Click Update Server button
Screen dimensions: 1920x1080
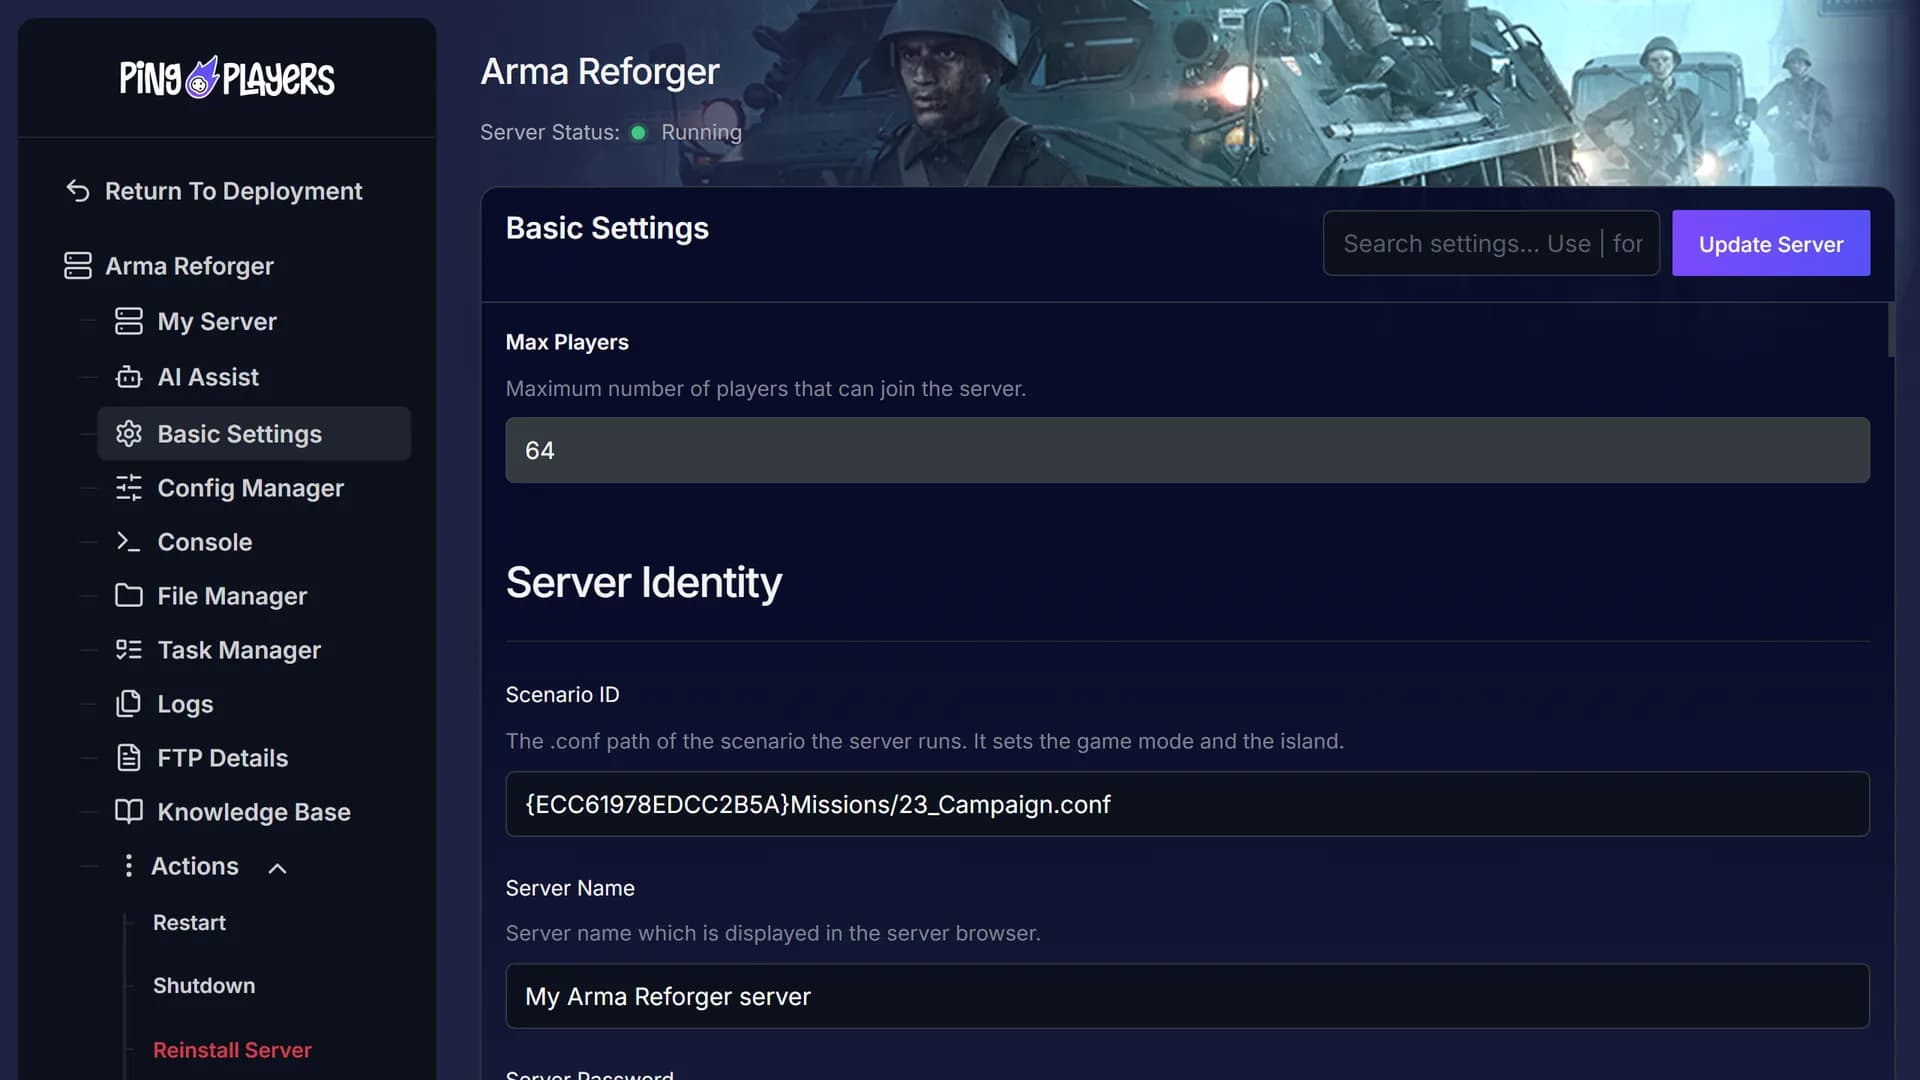point(1771,243)
